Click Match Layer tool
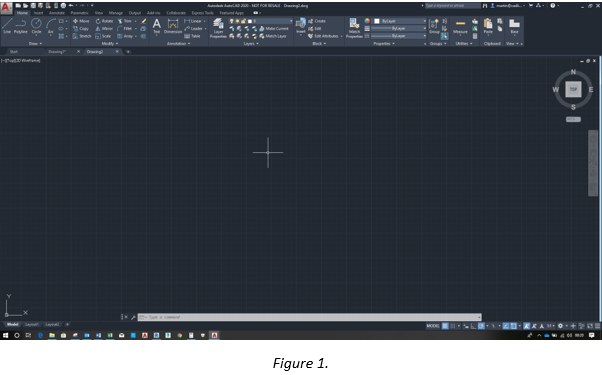The width and height of the screenshot is (602, 375). pyautogui.click(x=273, y=36)
